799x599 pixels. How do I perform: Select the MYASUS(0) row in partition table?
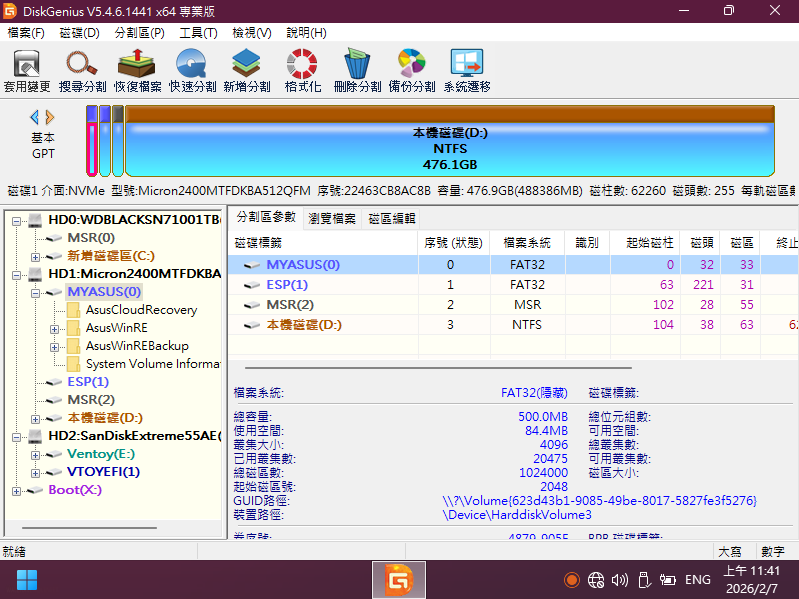513,264
